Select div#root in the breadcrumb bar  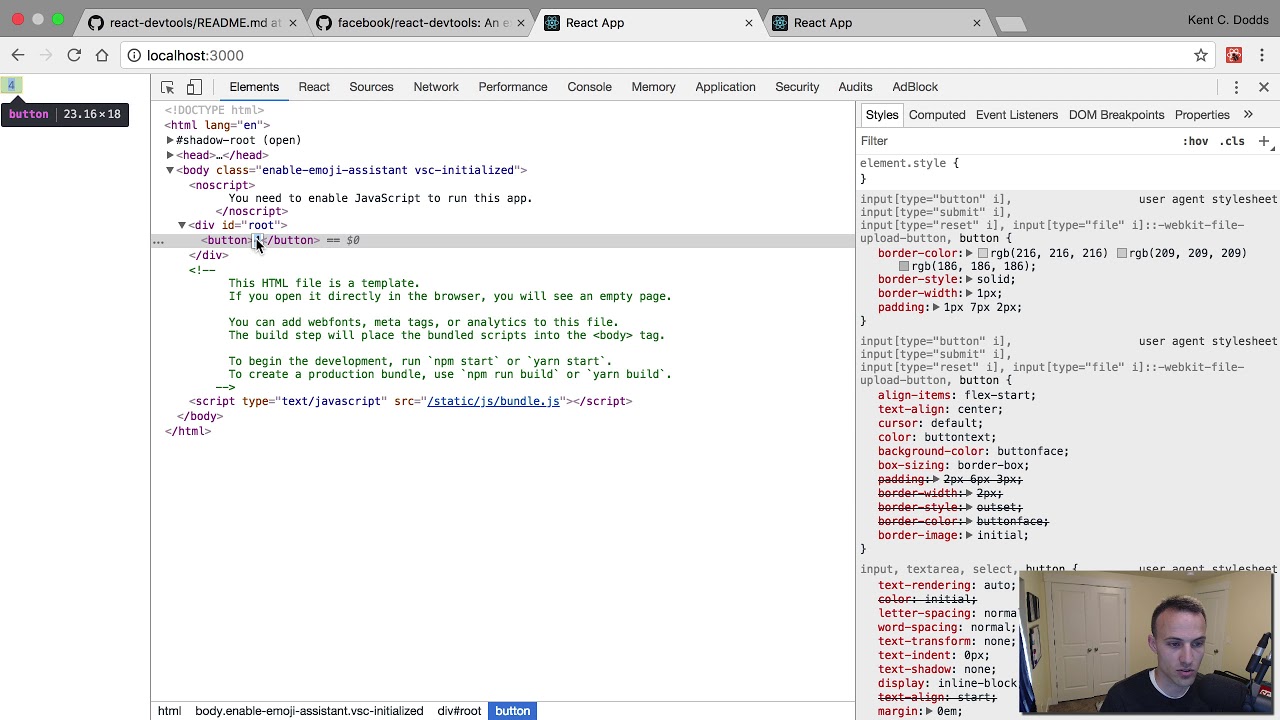(459, 711)
